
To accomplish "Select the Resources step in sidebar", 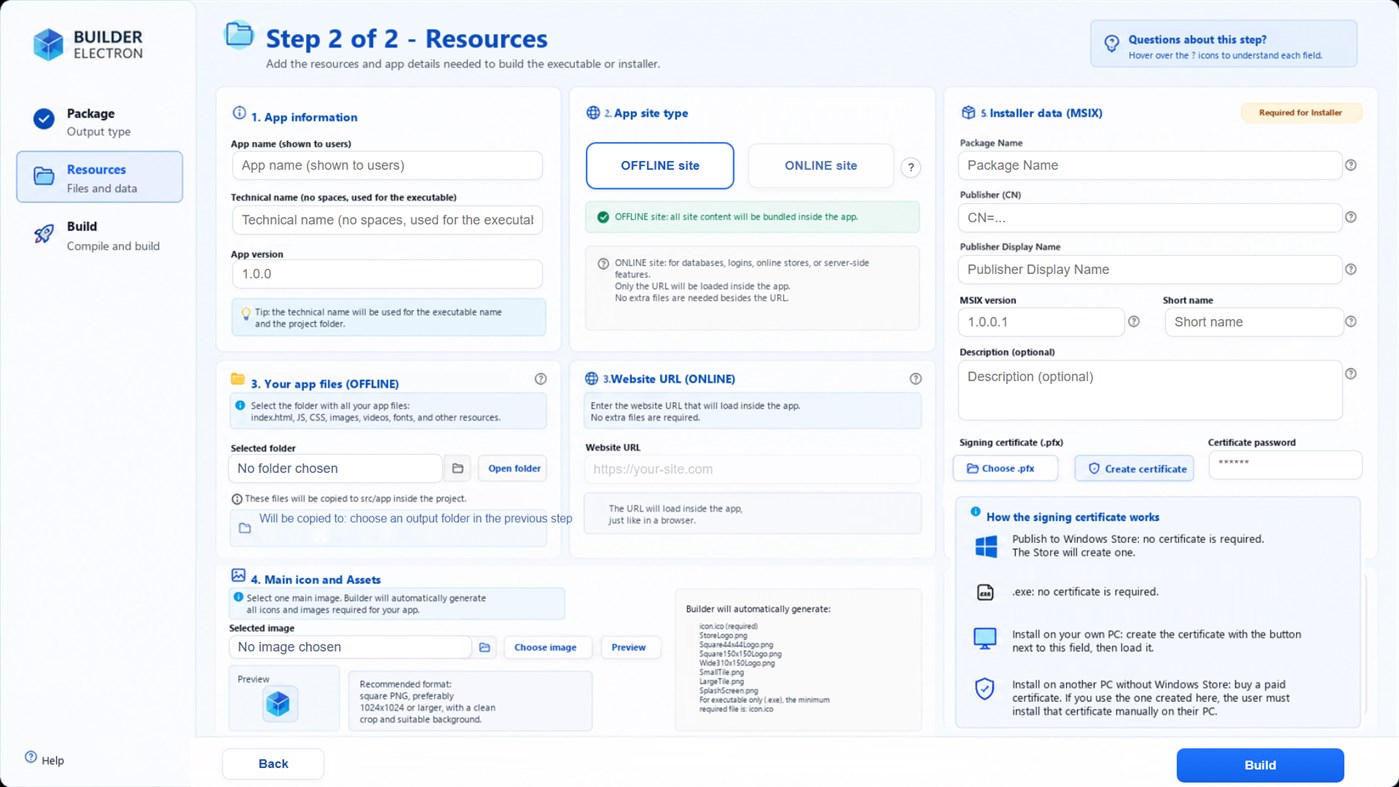I will coord(99,177).
